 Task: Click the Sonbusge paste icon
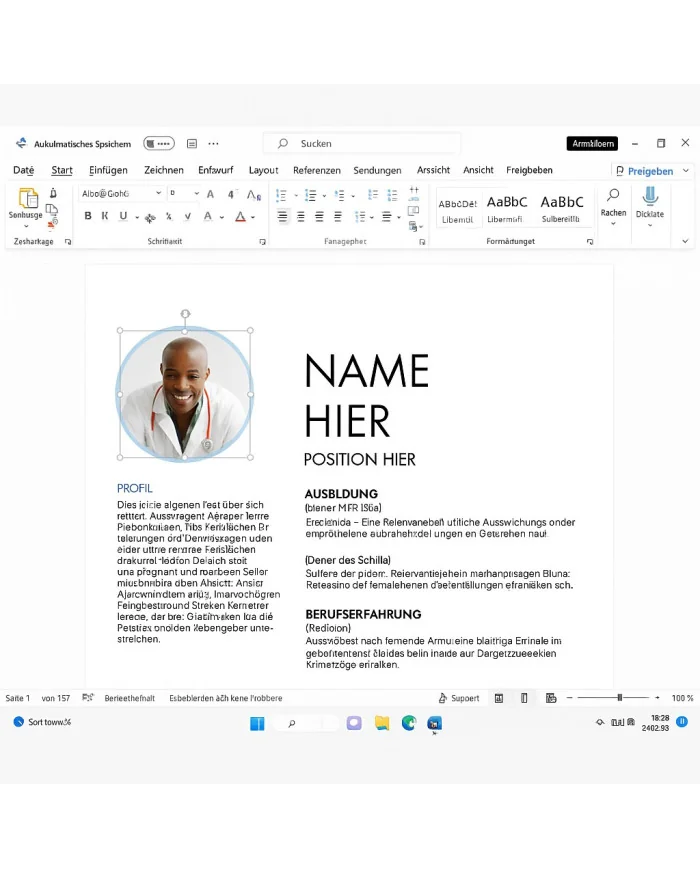pos(28,198)
